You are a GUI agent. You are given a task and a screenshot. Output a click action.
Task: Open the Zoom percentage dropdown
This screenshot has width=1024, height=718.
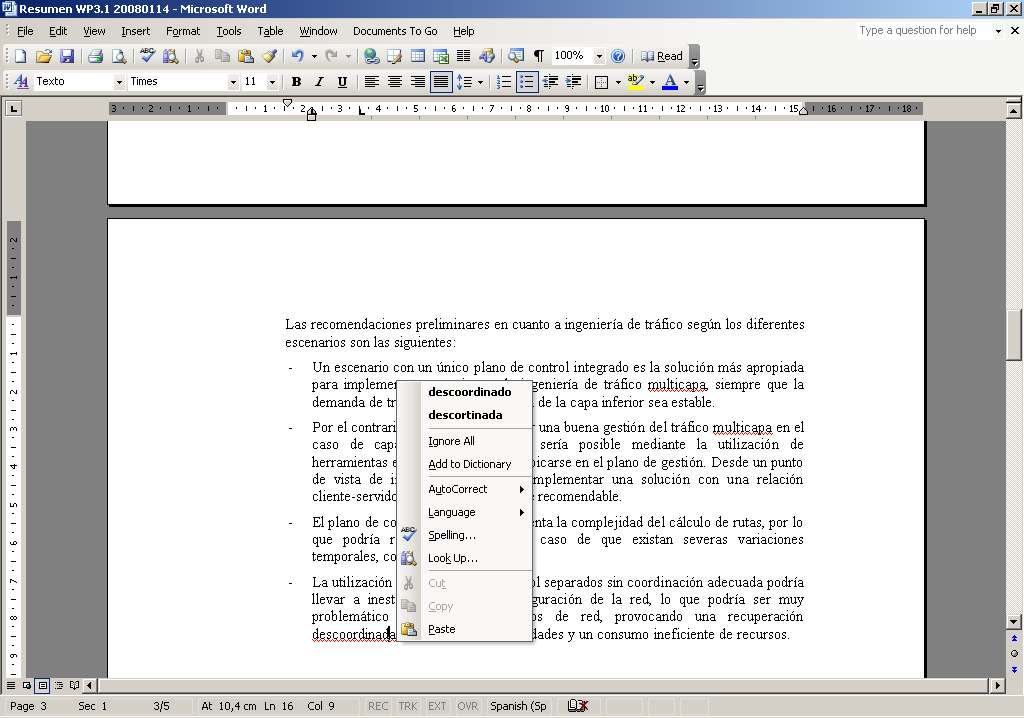pyautogui.click(x=599, y=56)
